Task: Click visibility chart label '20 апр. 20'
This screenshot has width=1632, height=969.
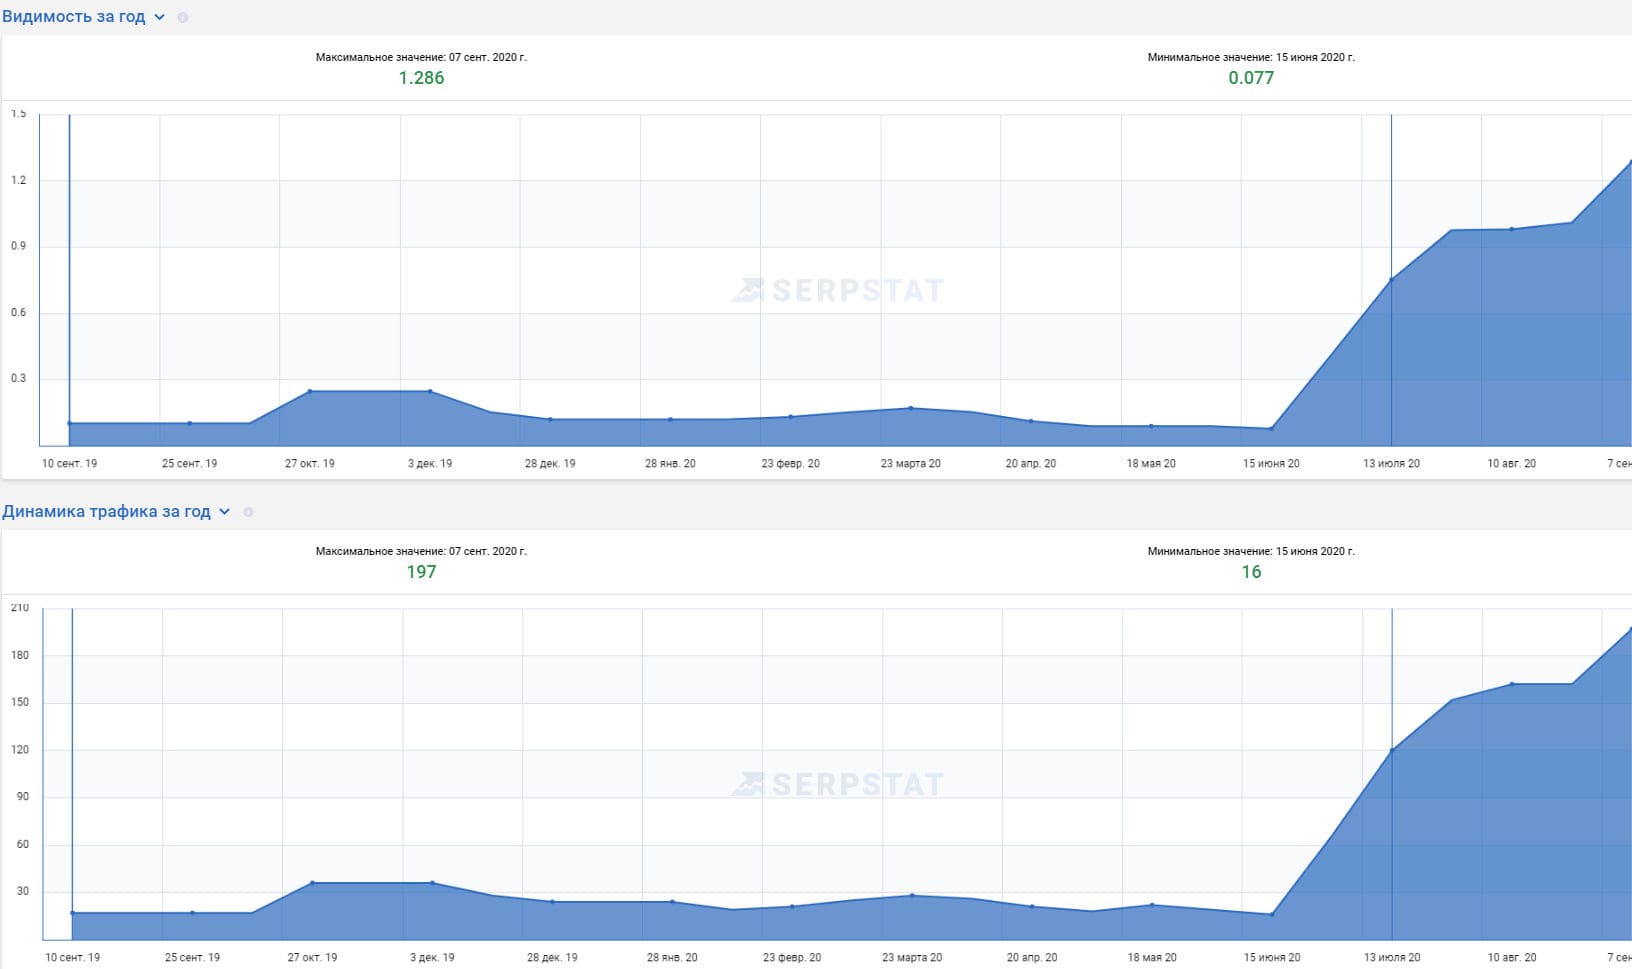Action: (1031, 463)
